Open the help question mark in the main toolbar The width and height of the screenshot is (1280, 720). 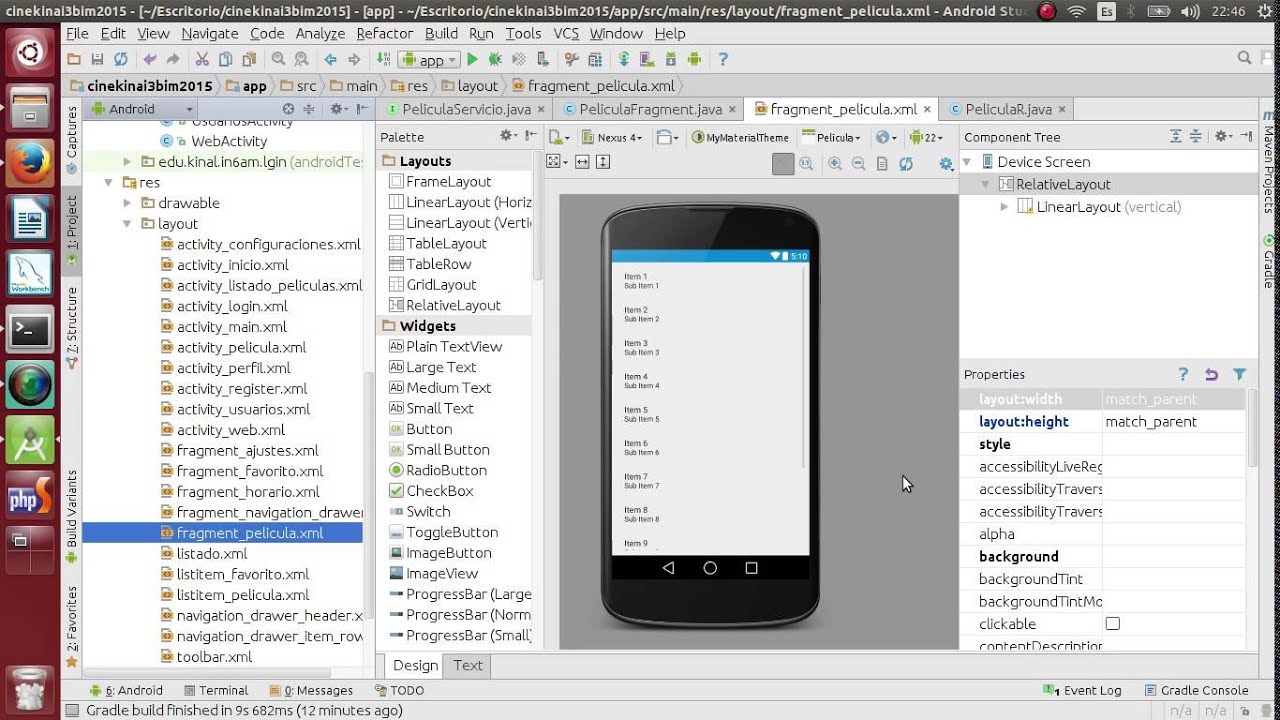[x=723, y=60]
